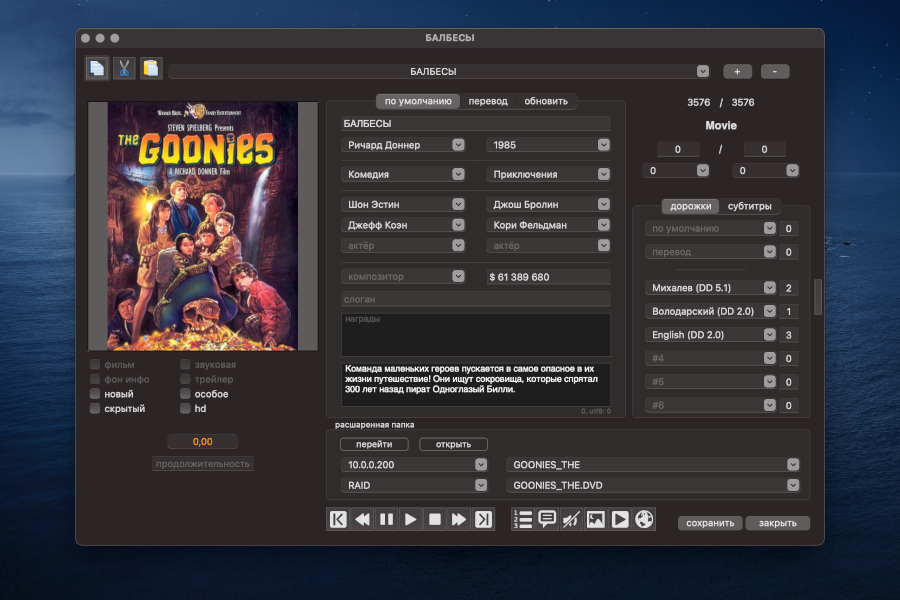Toggle the 'скрытый' checkbox

[x=95, y=408]
